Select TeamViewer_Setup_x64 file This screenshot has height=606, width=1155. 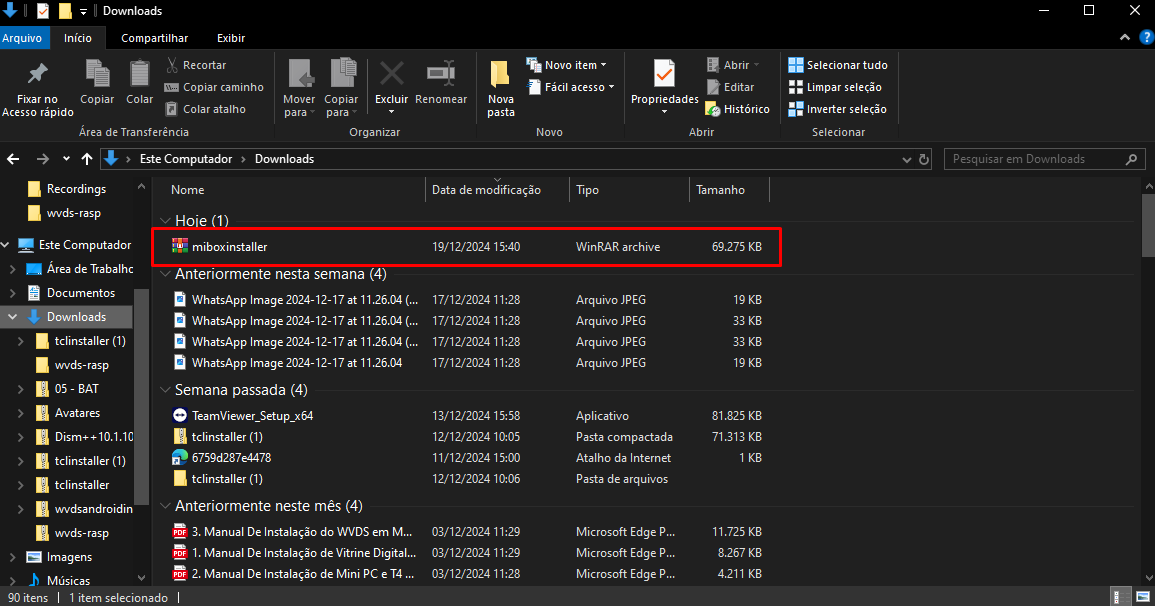pyautogui.click(x=466, y=416)
